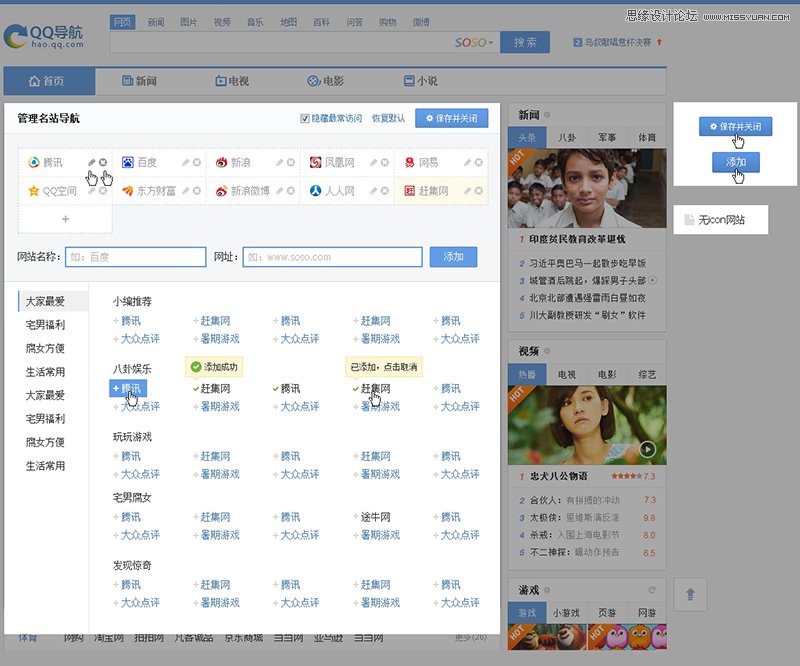Remove the 东方财富 tile with its X icon
Viewport: 800px width, 666px height.
click(x=197, y=190)
